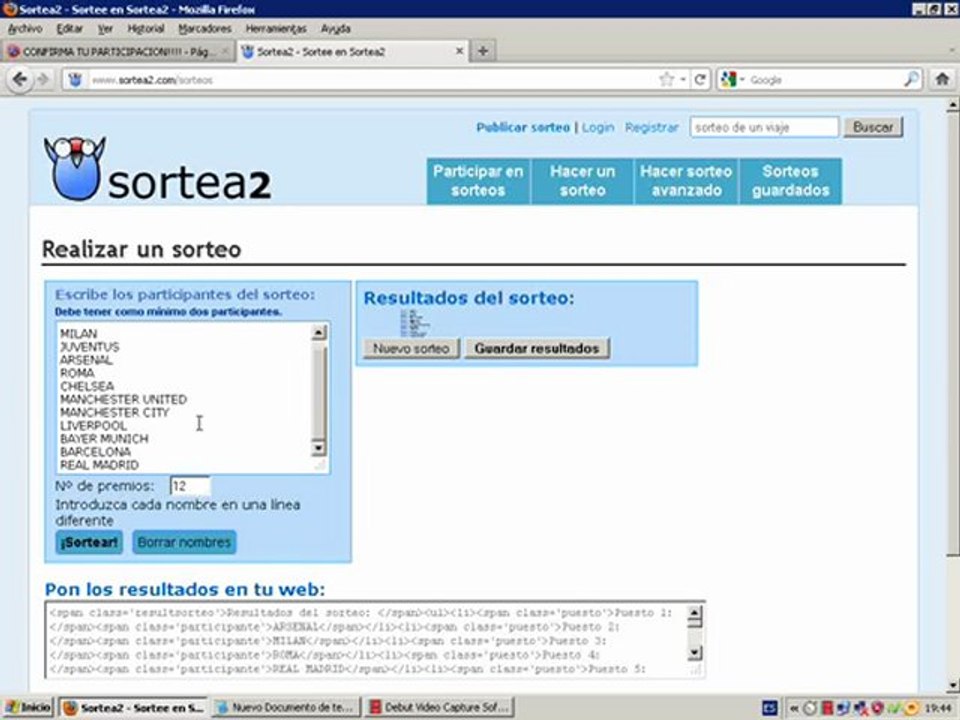Open Hacer sorteo avanzado section

686,181
